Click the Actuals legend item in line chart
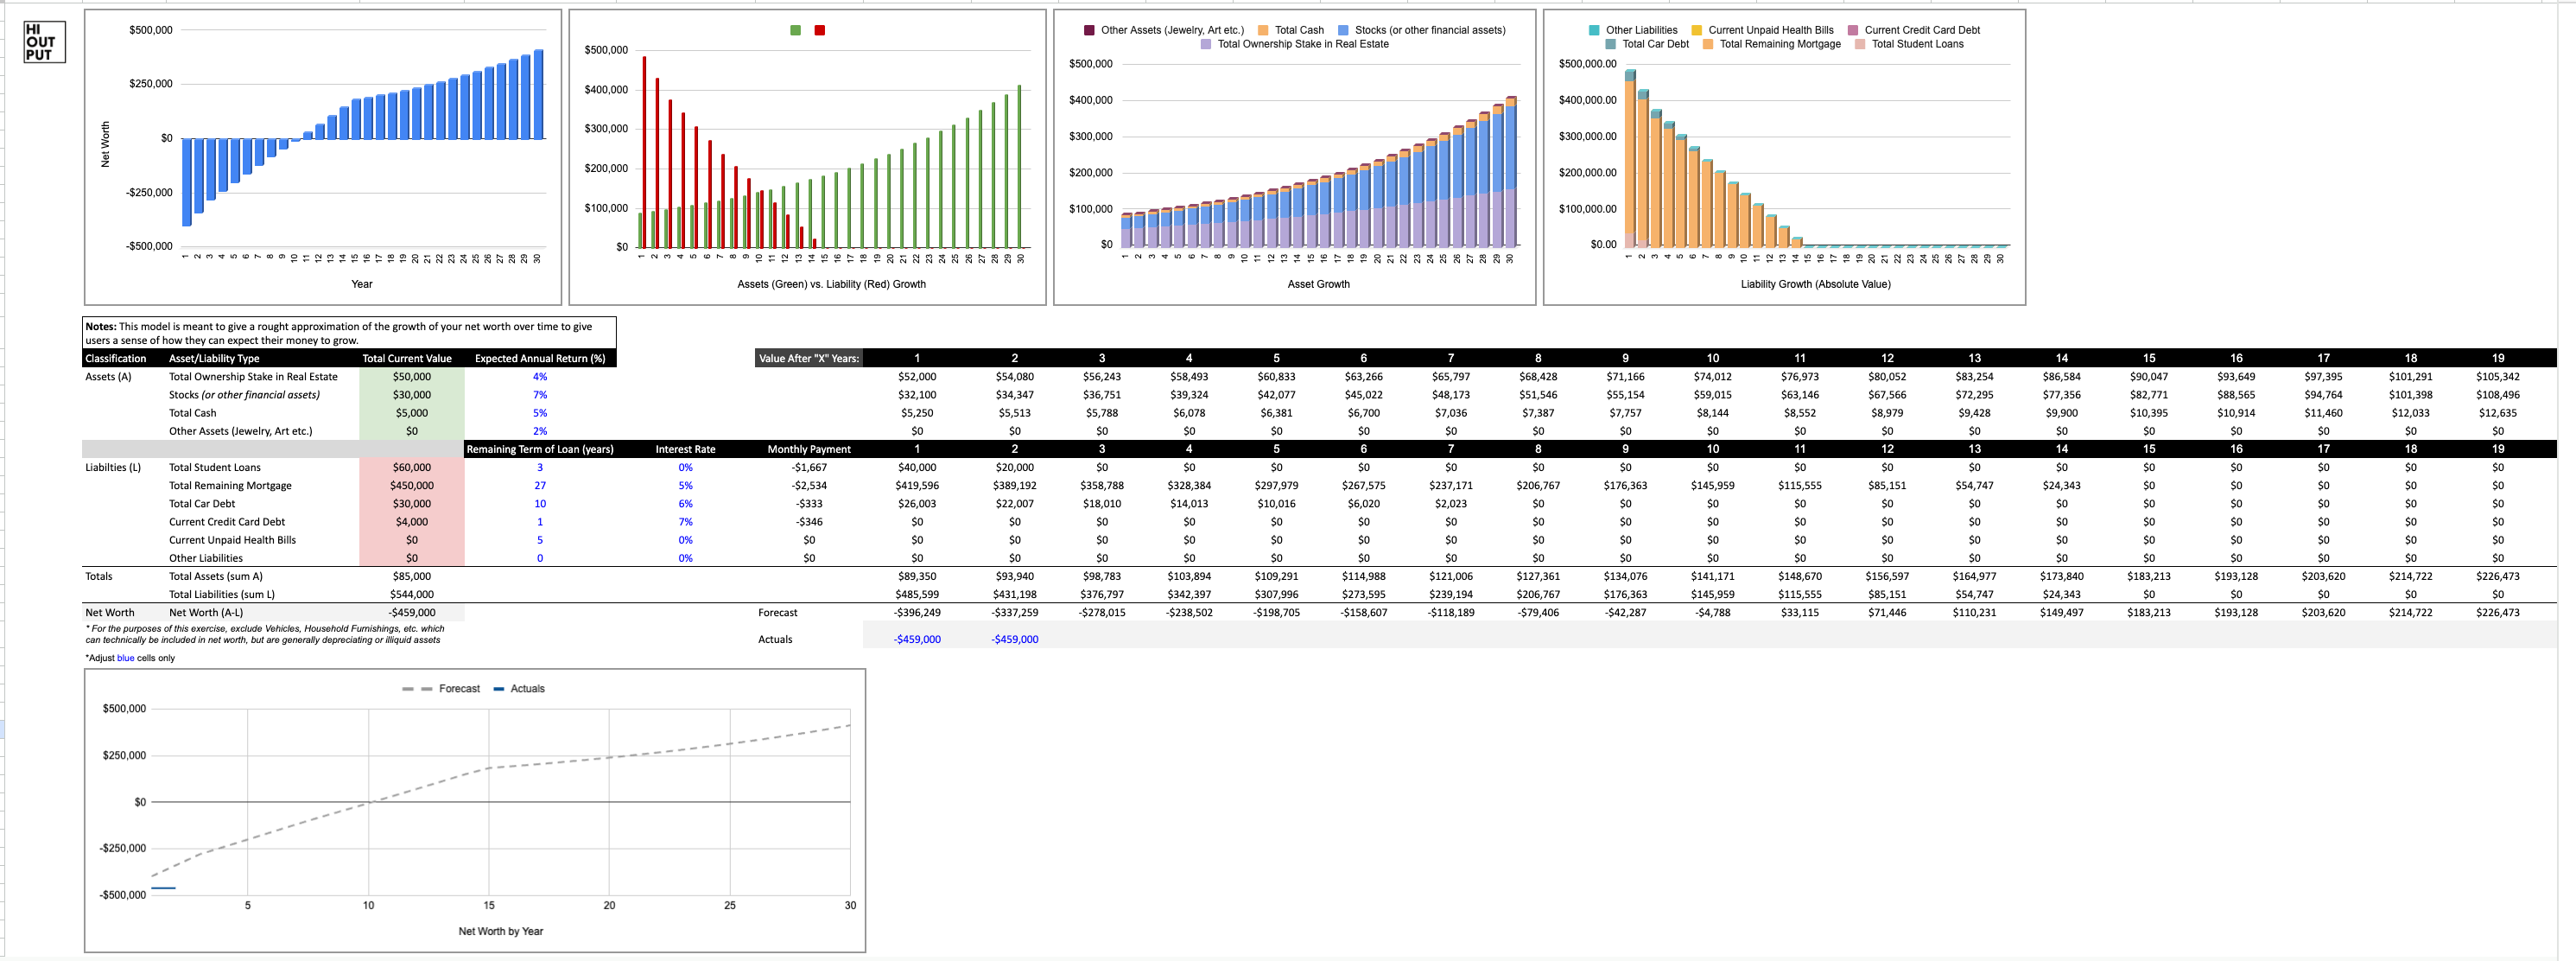2576x961 pixels. pos(526,689)
